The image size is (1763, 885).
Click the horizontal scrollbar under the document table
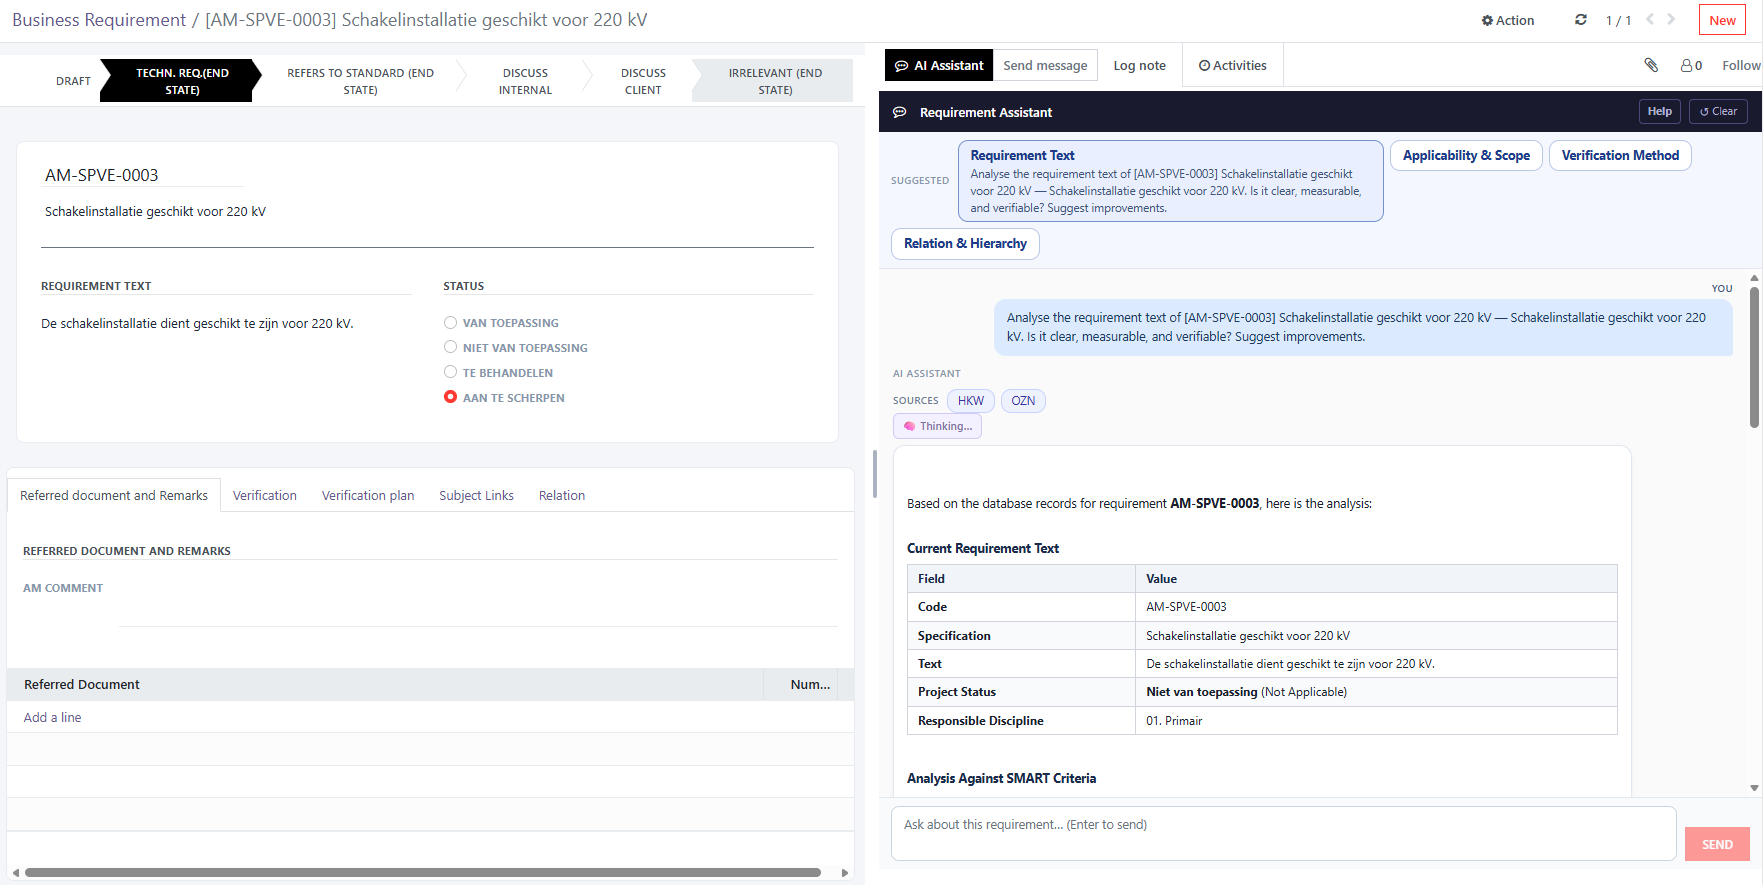click(422, 872)
